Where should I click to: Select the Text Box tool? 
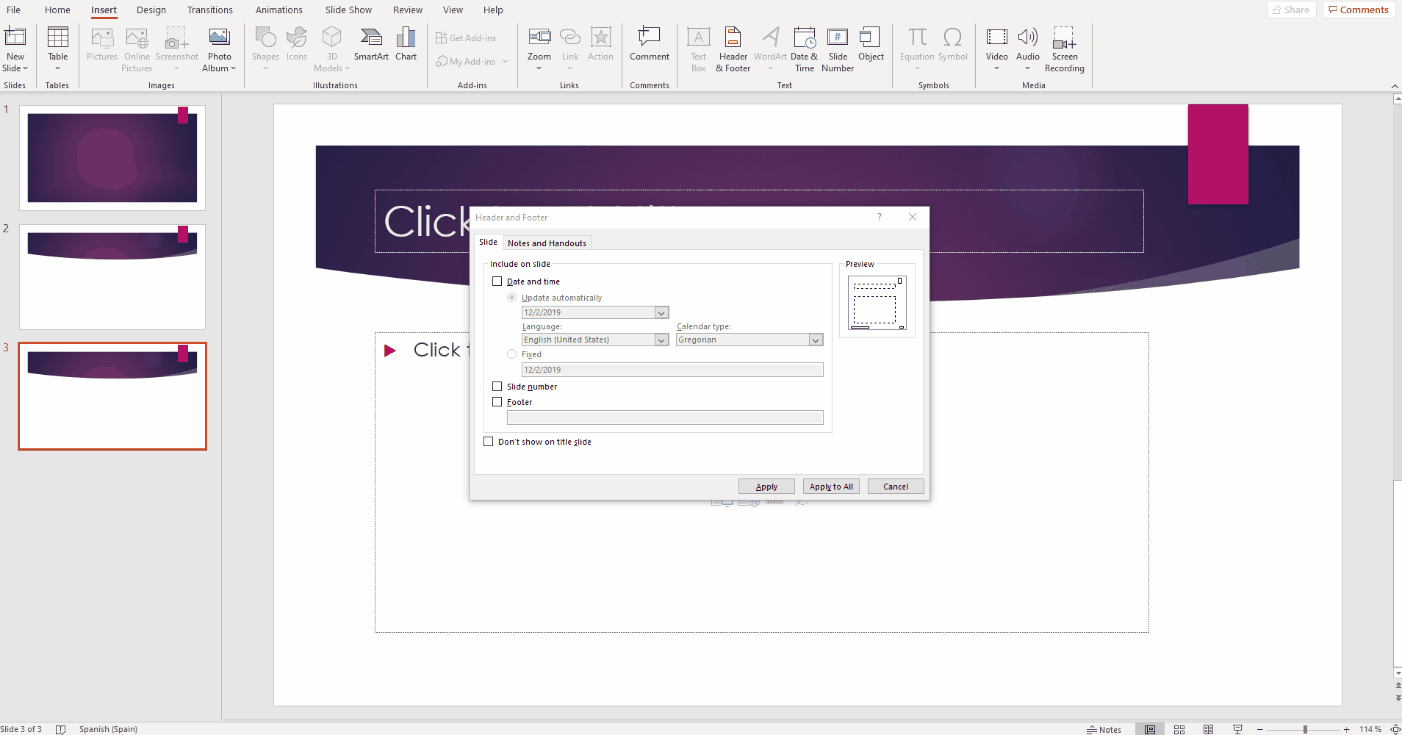pyautogui.click(x=698, y=48)
